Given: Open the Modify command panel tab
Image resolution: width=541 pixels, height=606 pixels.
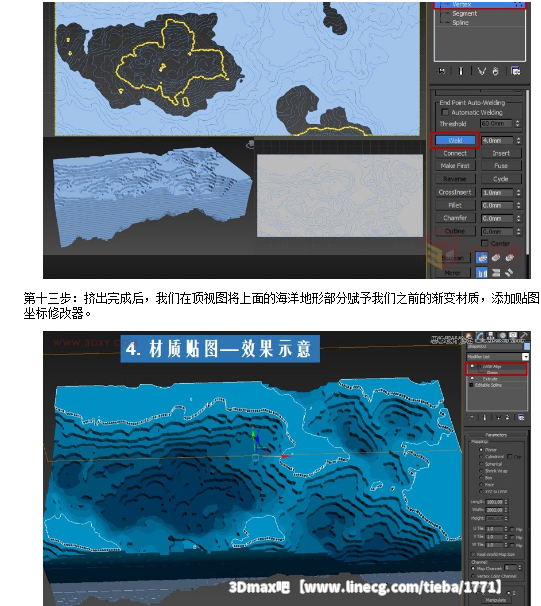Looking at the screenshot, I should pyautogui.click(x=480, y=337).
